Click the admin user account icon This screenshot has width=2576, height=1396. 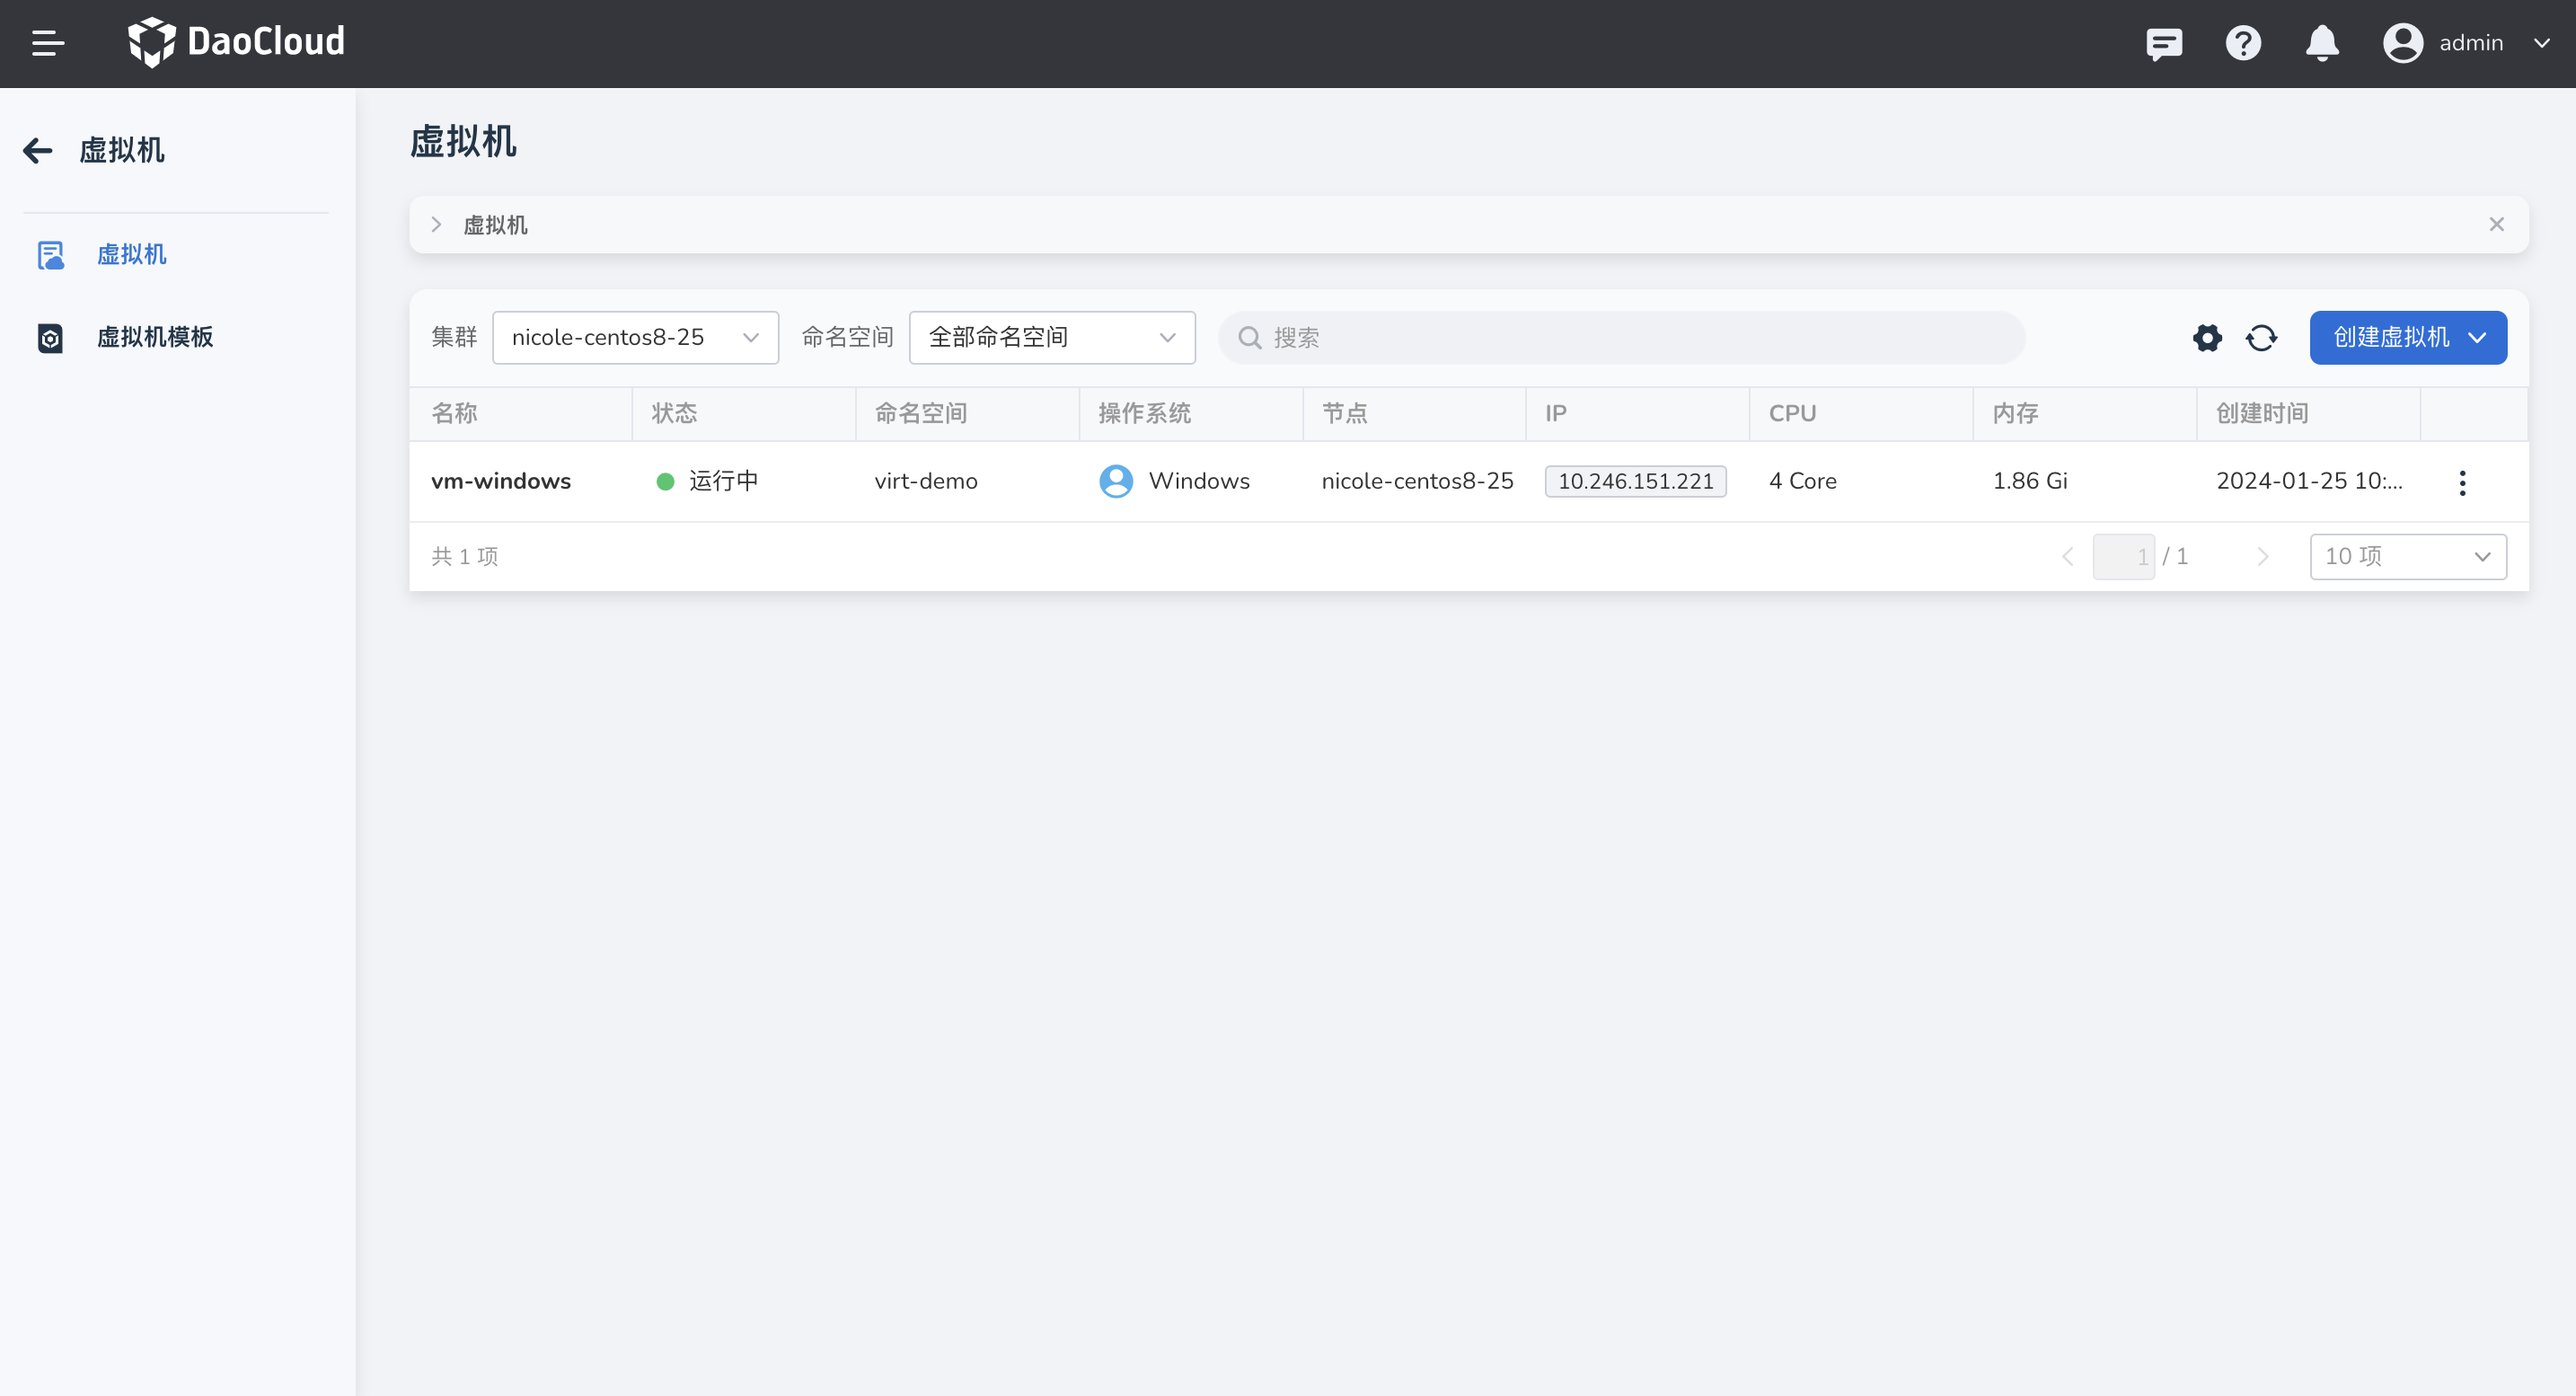[2403, 43]
